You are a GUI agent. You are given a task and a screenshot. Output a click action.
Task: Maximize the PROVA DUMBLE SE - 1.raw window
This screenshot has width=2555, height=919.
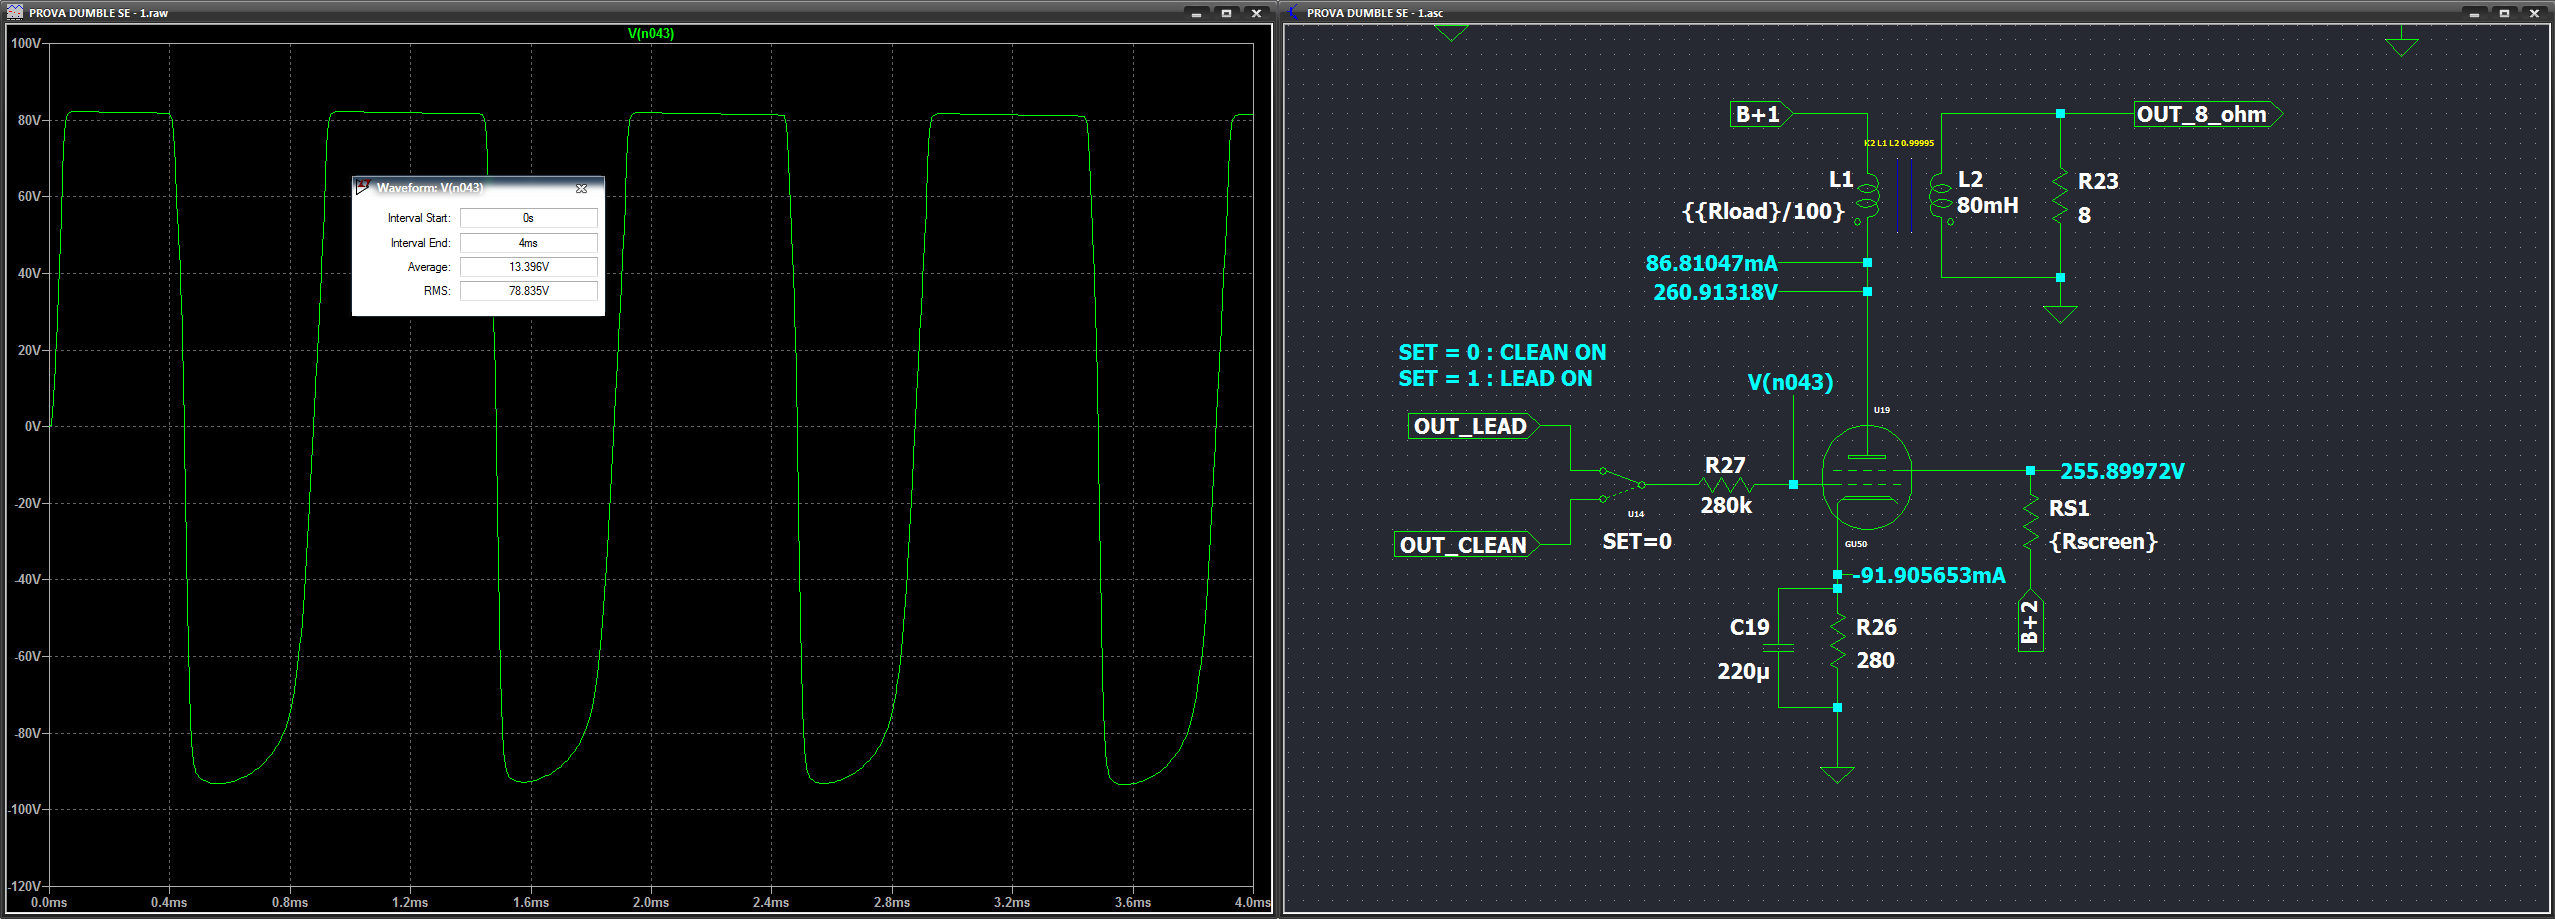1226,13
